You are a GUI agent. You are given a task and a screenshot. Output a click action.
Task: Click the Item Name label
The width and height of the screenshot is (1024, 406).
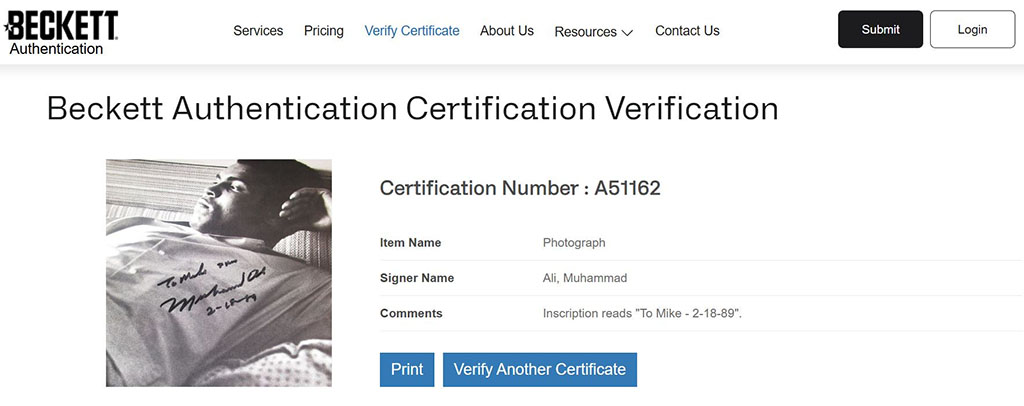click(x=410, y=243)
